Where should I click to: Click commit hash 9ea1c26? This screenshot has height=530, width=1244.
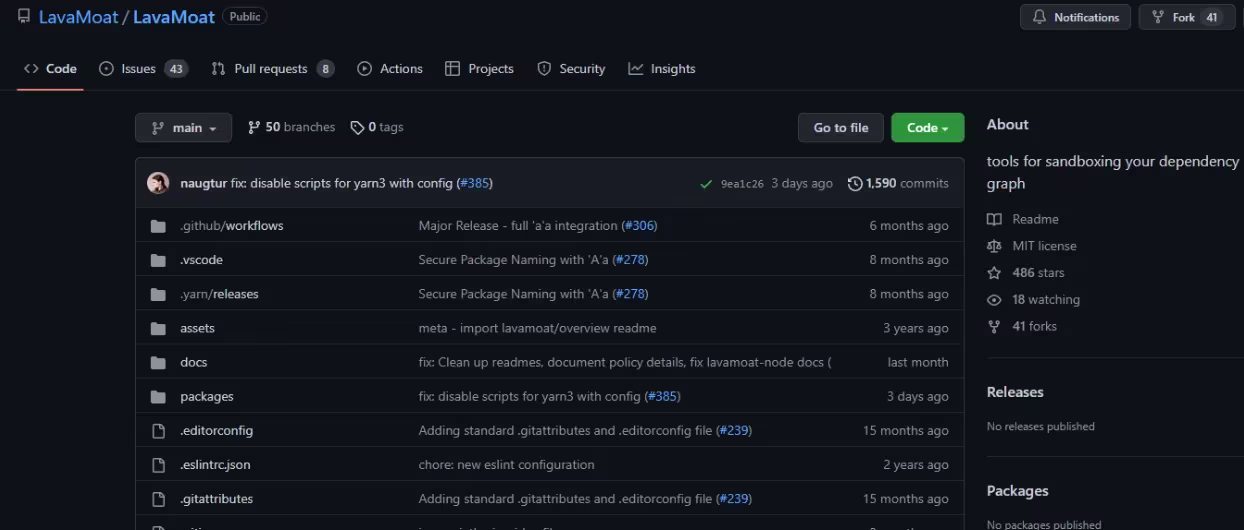coord(742,184)
